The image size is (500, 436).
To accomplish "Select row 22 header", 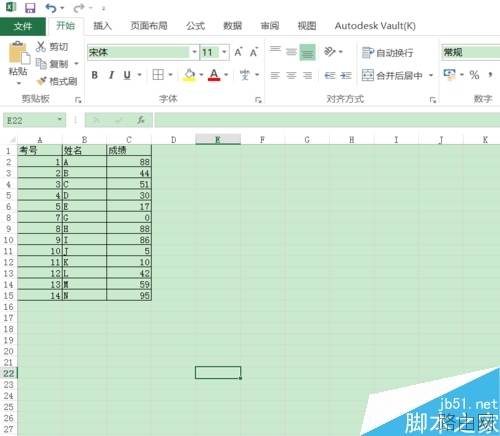I will click(x=9, y=373).
